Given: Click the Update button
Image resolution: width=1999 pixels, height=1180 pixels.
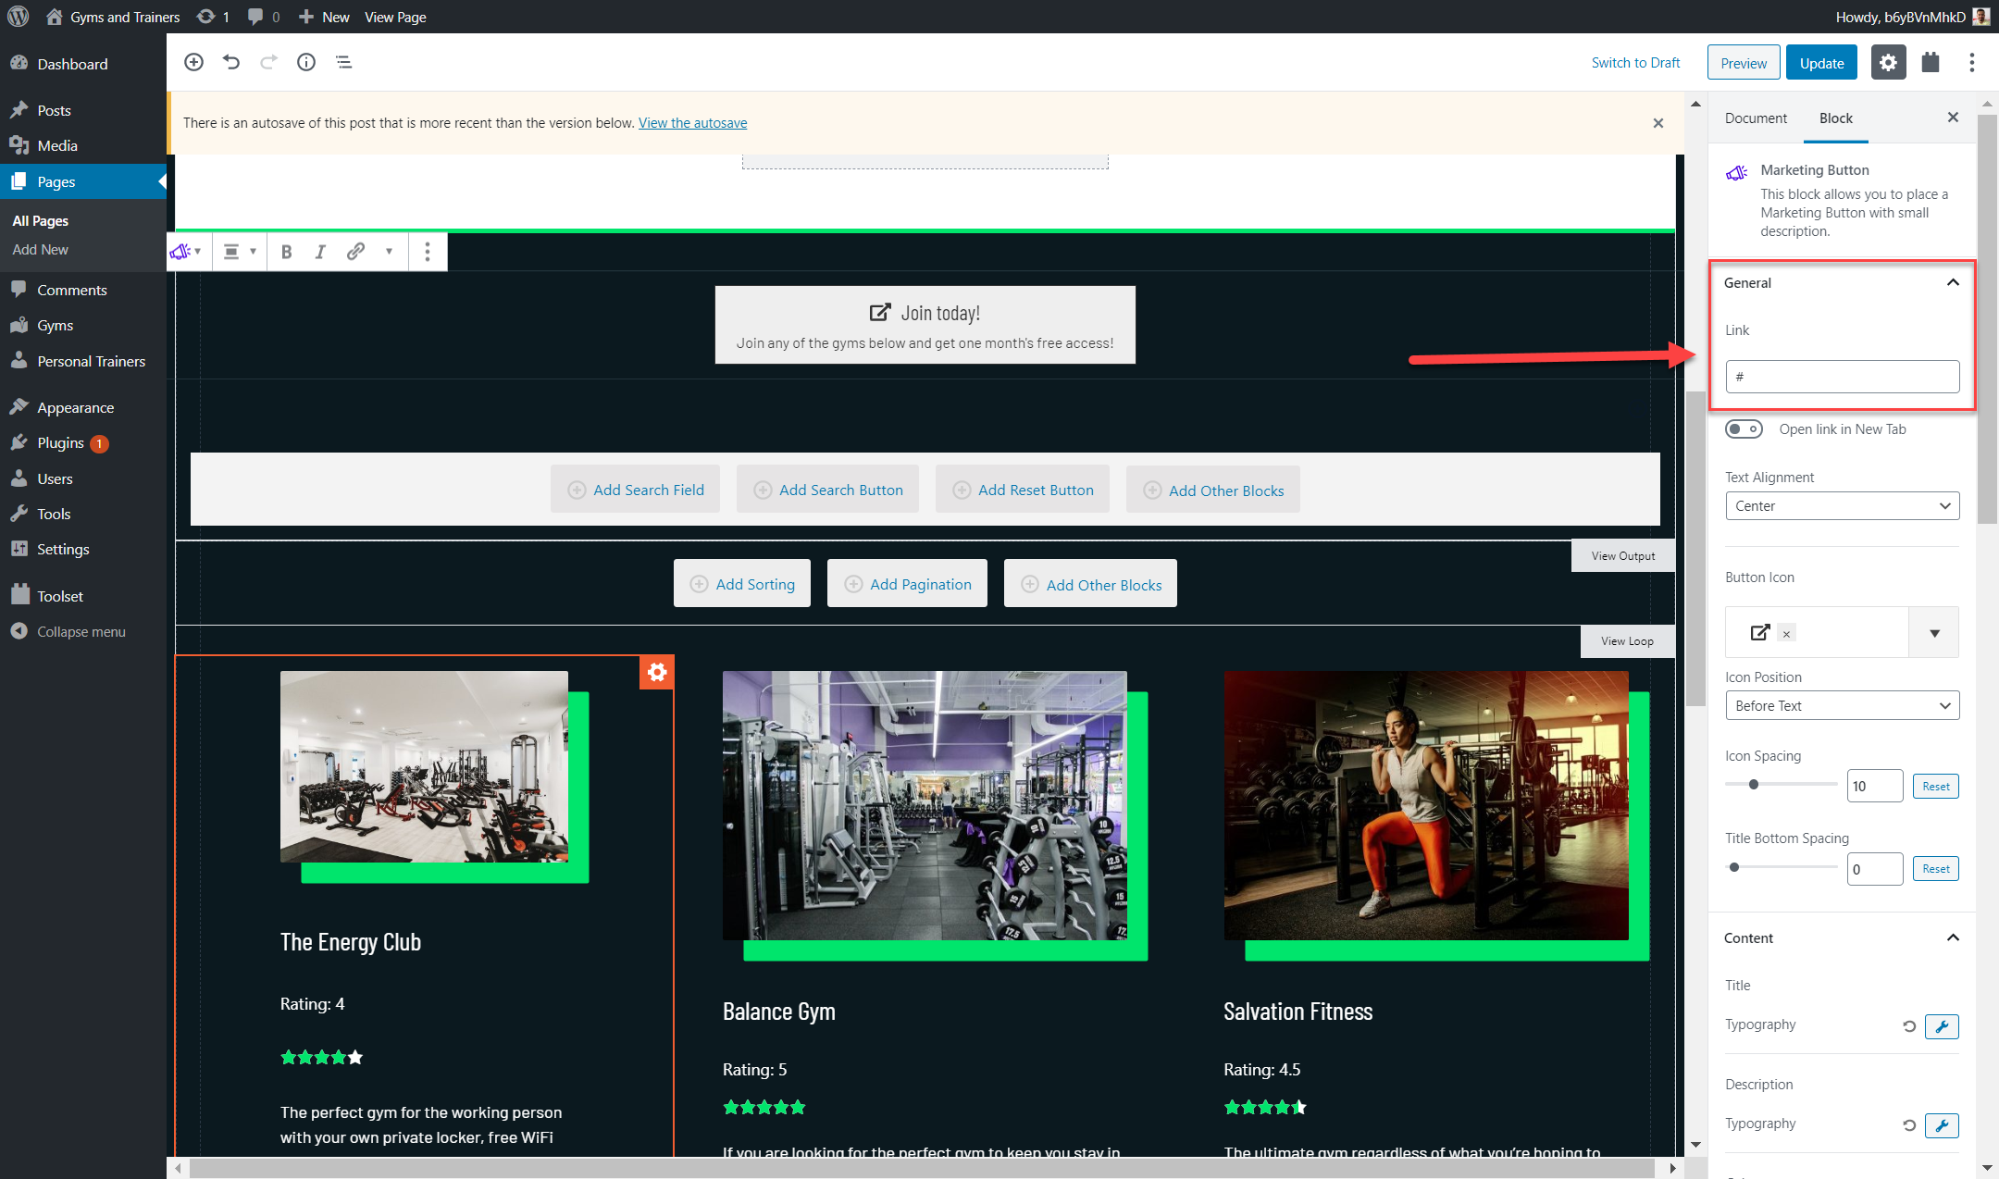Looking at the screenshot, I should pos(1822,63).
